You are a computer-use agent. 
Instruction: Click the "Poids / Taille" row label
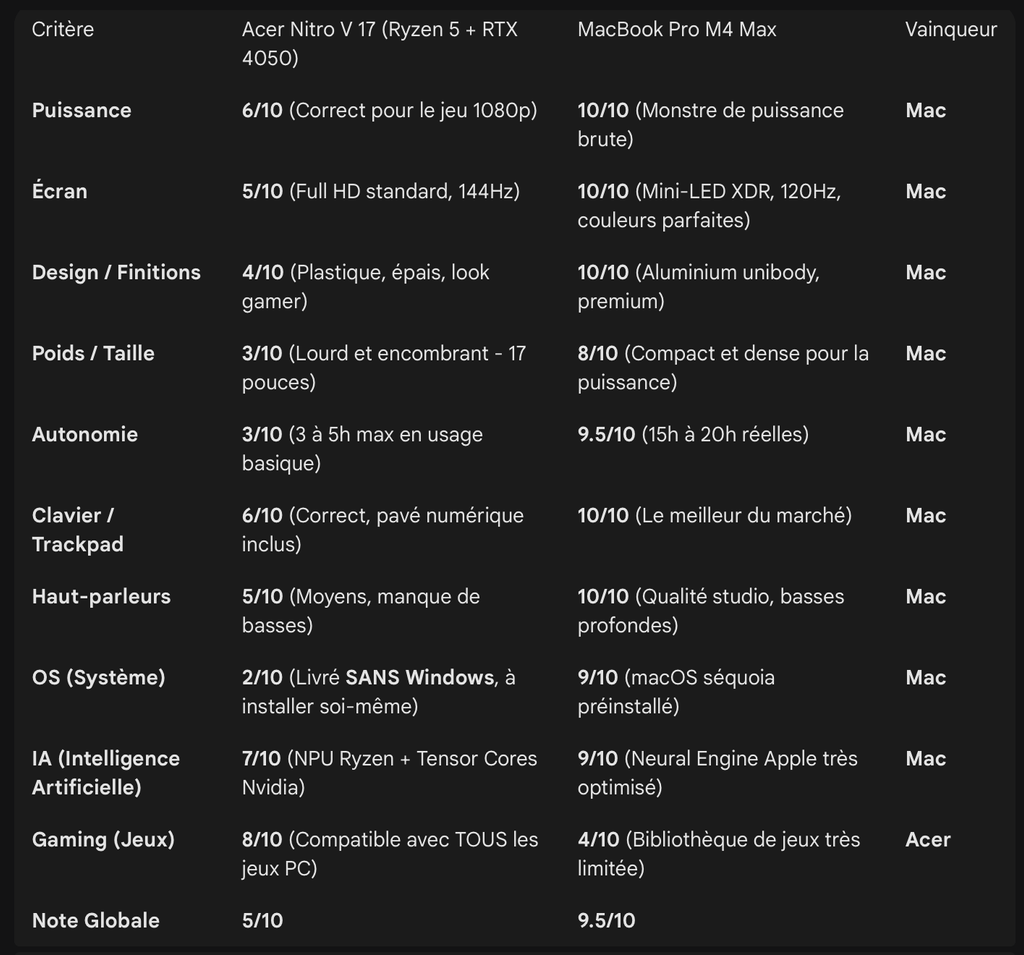point(93,354)
